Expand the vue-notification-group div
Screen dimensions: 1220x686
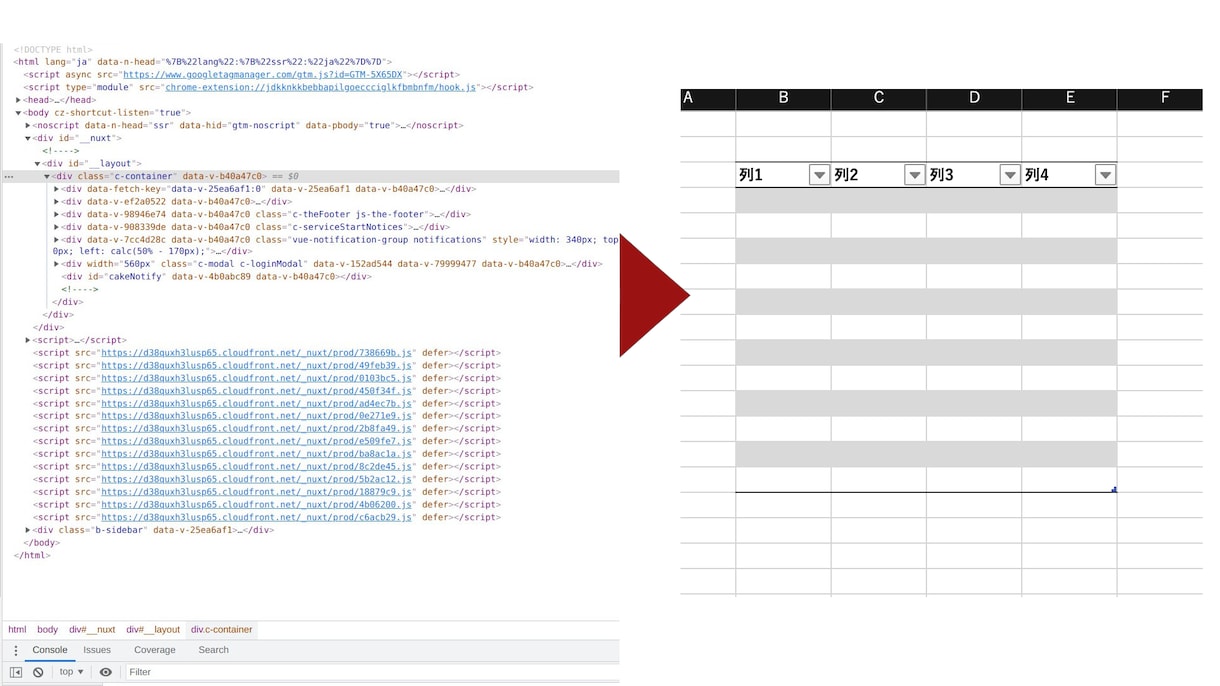(57, 240)
